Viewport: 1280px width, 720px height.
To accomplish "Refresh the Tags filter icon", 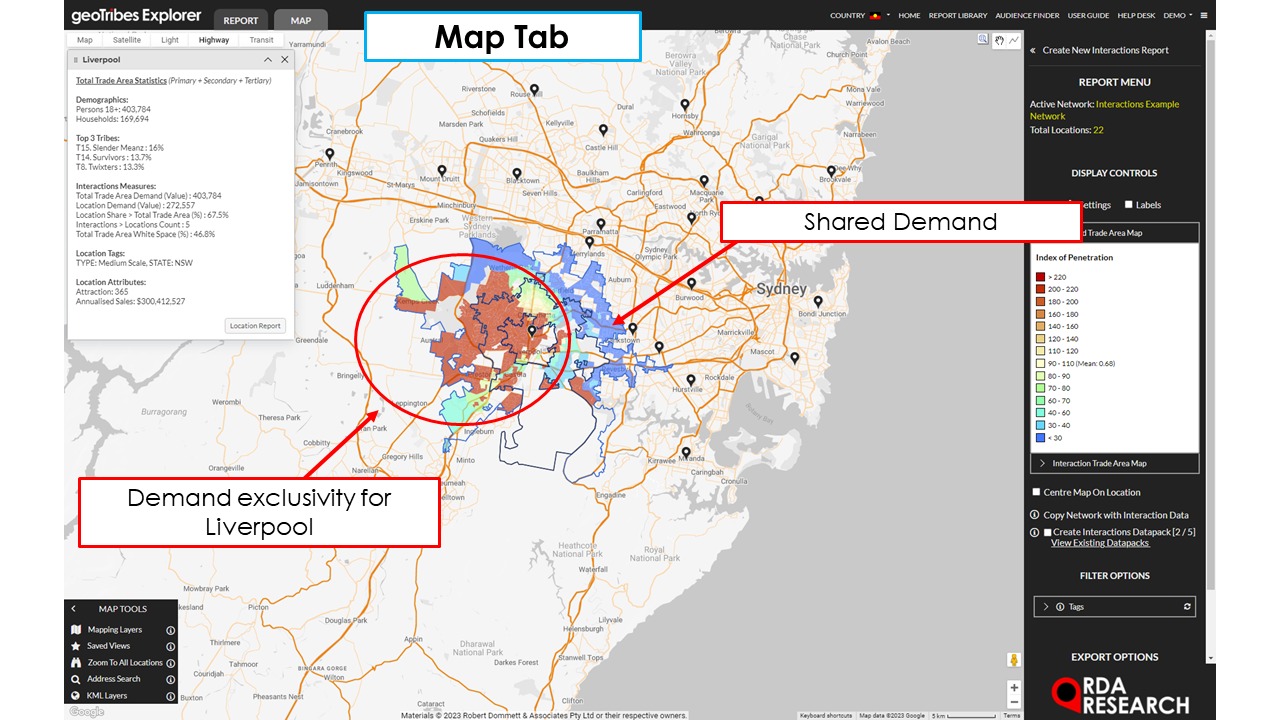I will click(1187, 607).
